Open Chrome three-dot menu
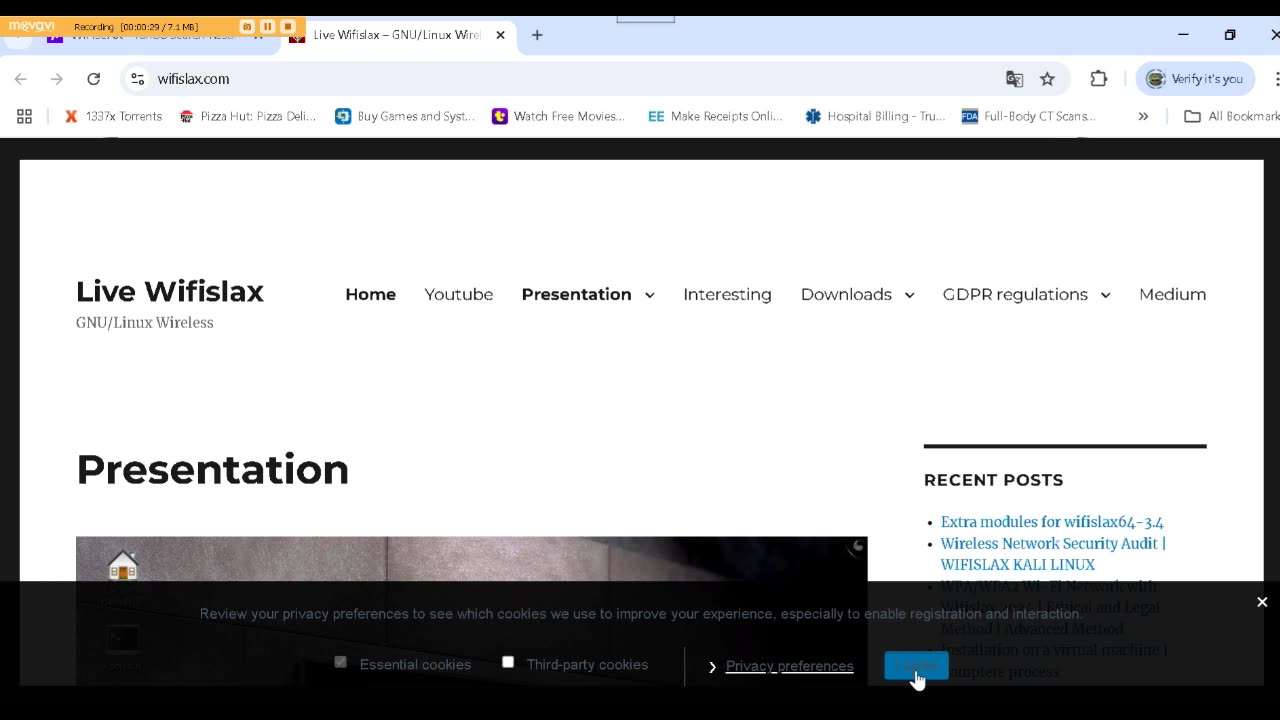Screen dimensions: 1280x720 point(1275,79)
